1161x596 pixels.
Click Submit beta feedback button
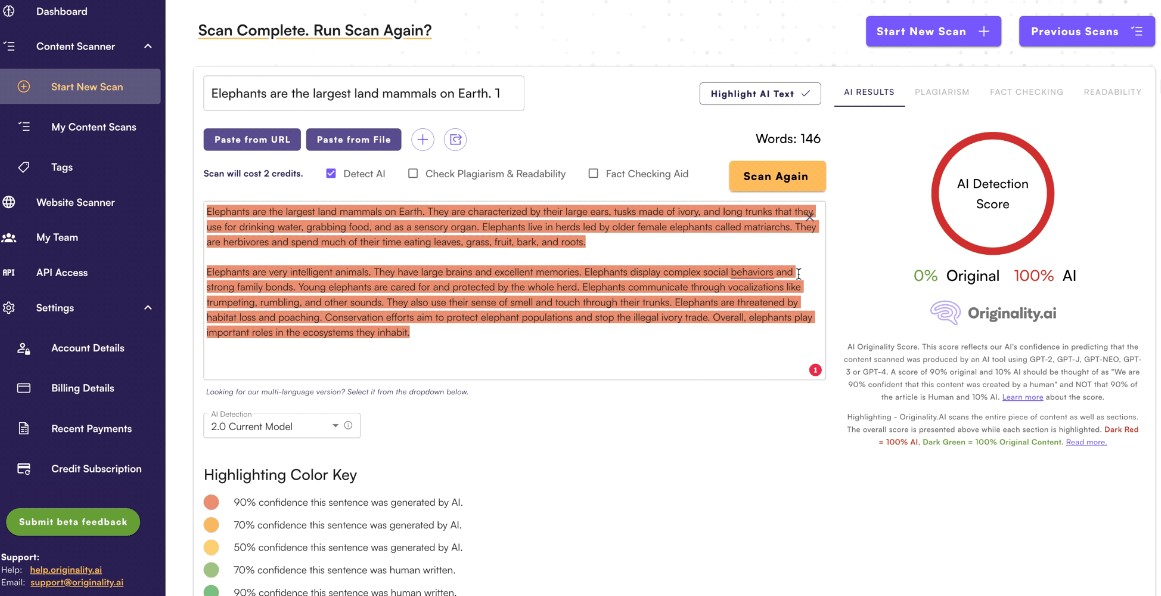point(73,522)
